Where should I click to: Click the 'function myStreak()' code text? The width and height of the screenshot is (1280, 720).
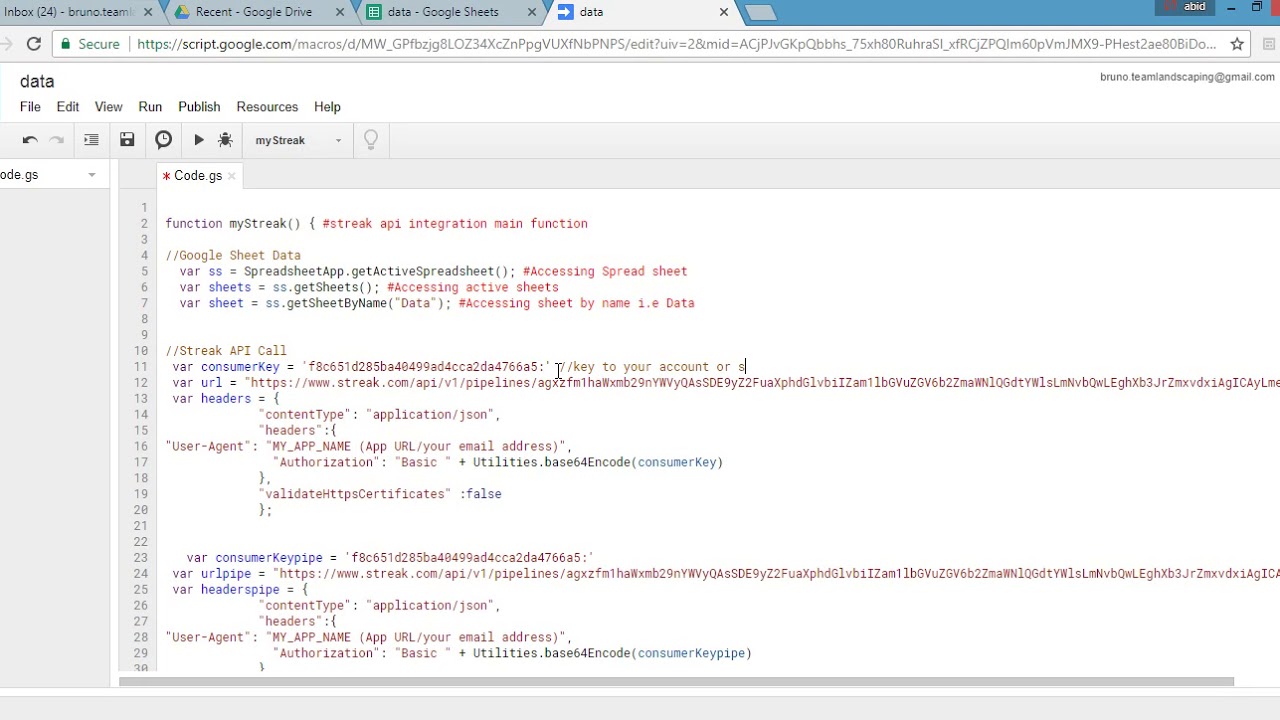[232, 224]
